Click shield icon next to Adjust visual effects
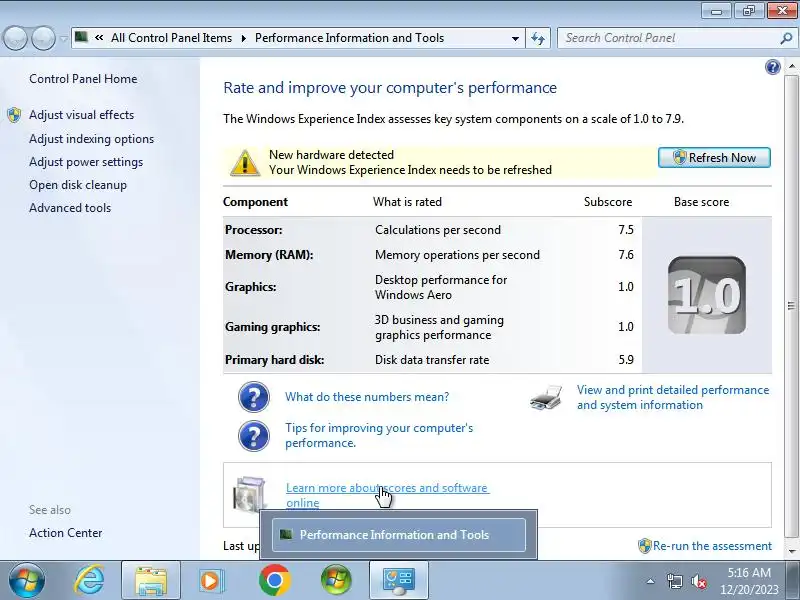Viewport: 800px width, 600px height. pyautogui.click(x=14, y=115)
